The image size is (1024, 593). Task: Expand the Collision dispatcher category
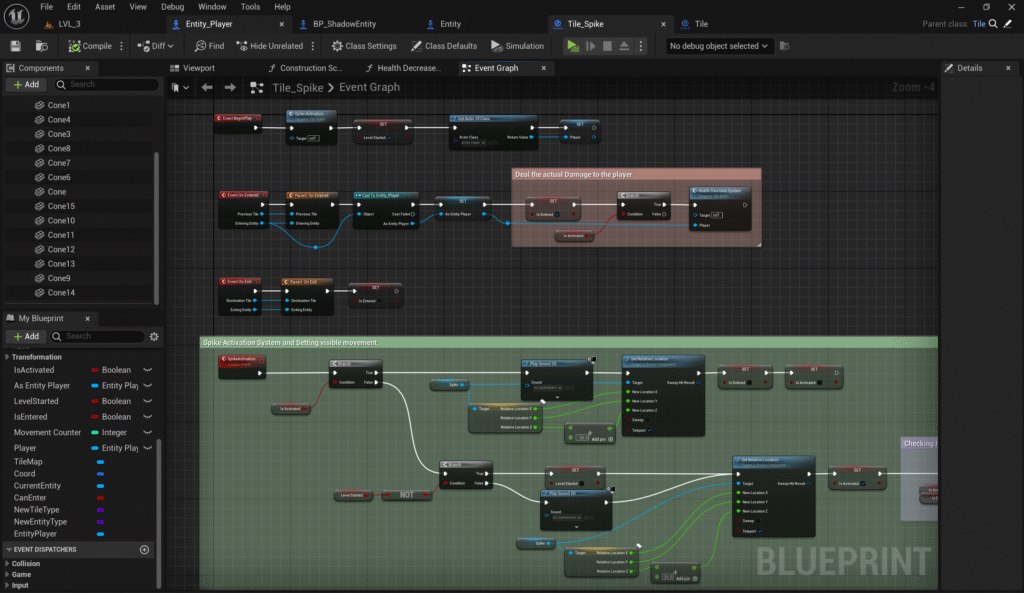pos(8,564)
